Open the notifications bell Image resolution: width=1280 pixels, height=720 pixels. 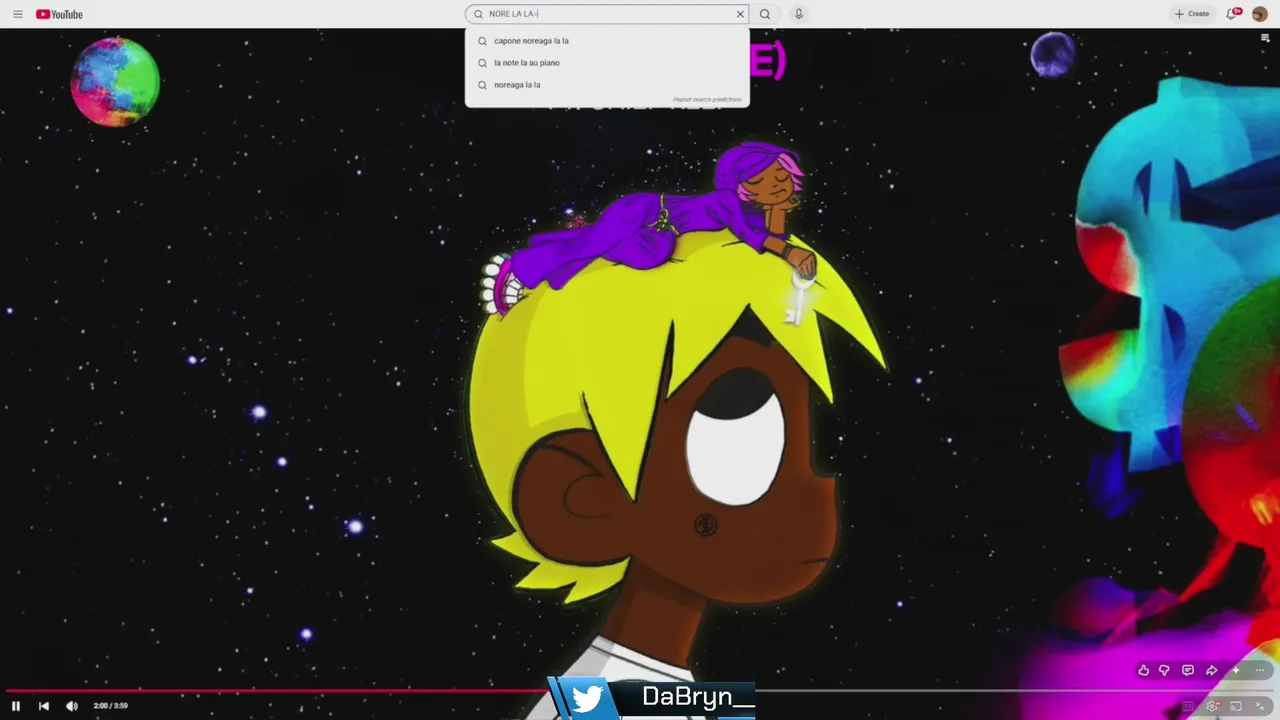1233,14
